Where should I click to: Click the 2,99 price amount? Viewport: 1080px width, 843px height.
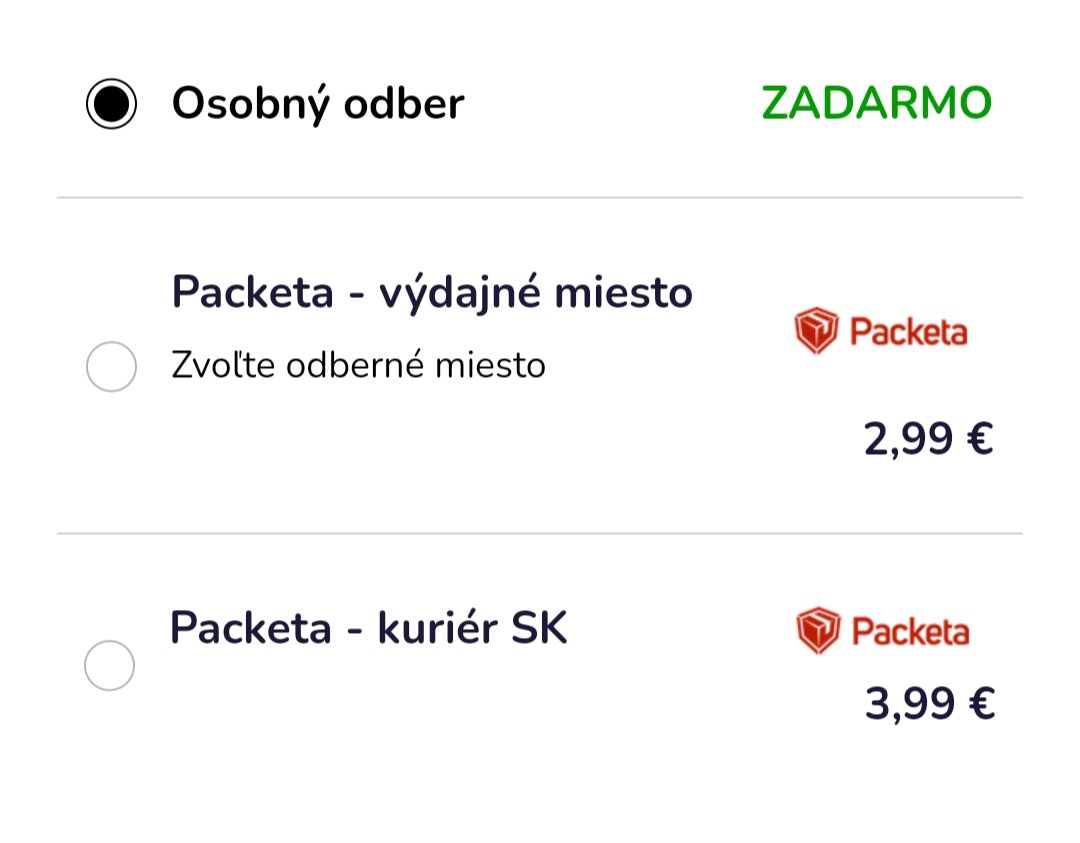[x=907, y=439]
